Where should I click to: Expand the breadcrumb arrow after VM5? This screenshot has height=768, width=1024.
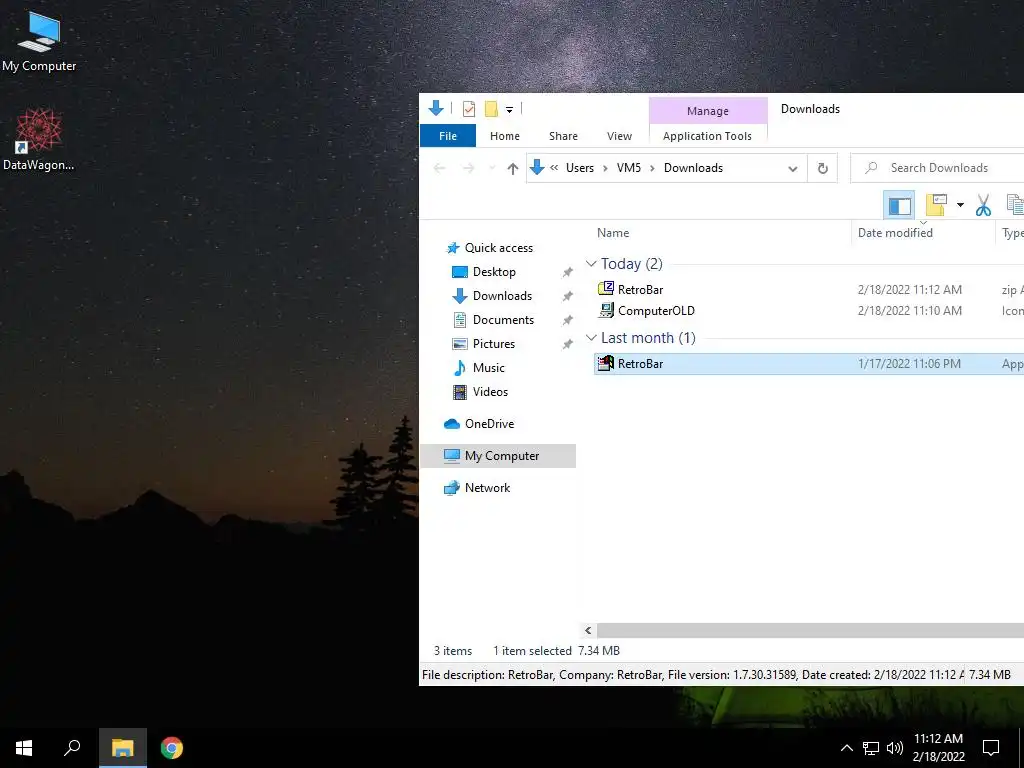[652, 168]
